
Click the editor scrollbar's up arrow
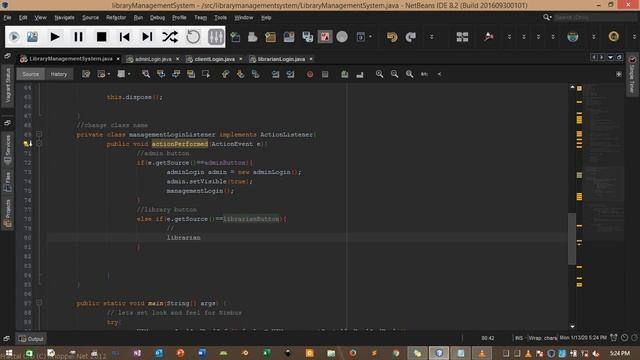[572, 87]
